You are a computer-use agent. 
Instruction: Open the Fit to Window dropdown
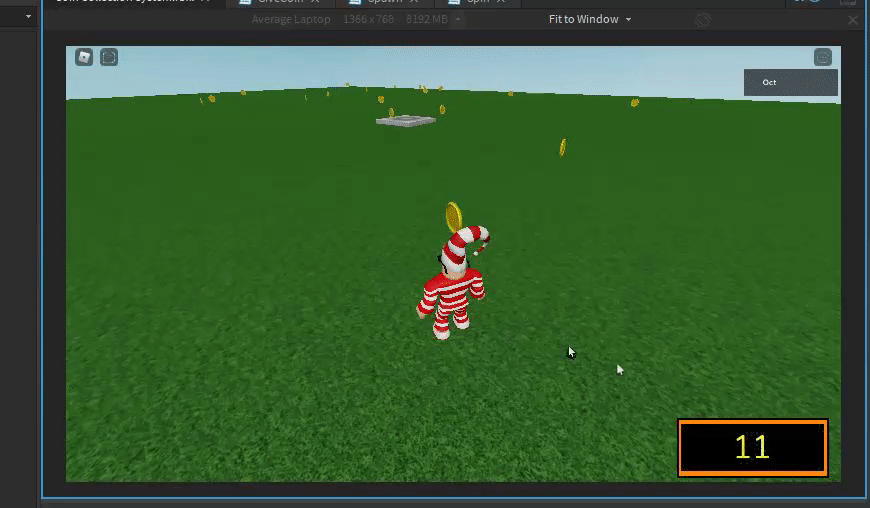pos(590,19)
